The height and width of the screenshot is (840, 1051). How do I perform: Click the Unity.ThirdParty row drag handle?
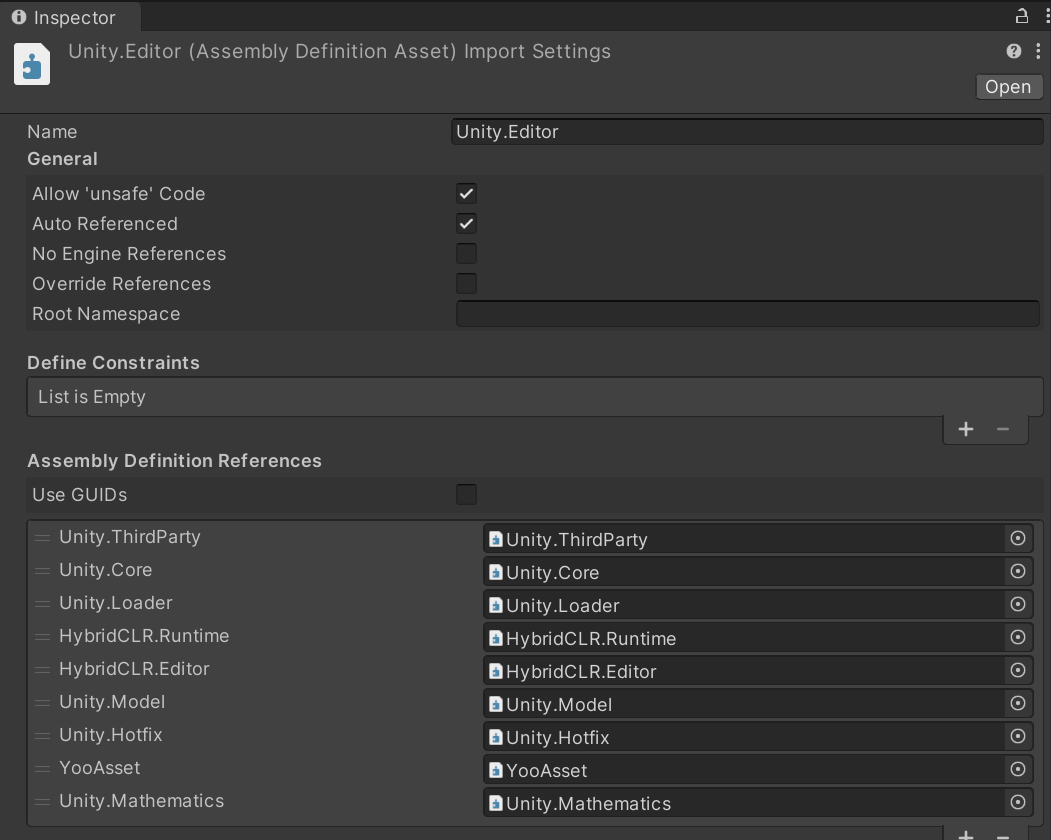42,538
